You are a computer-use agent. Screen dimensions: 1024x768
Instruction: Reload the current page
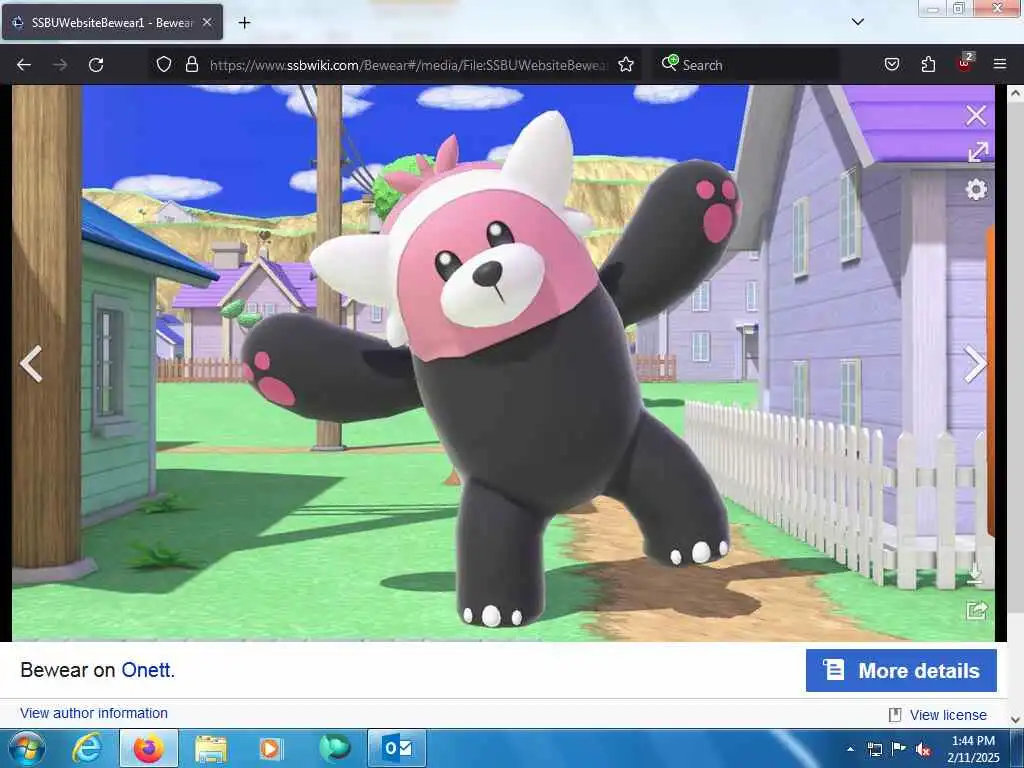(96, 65)
